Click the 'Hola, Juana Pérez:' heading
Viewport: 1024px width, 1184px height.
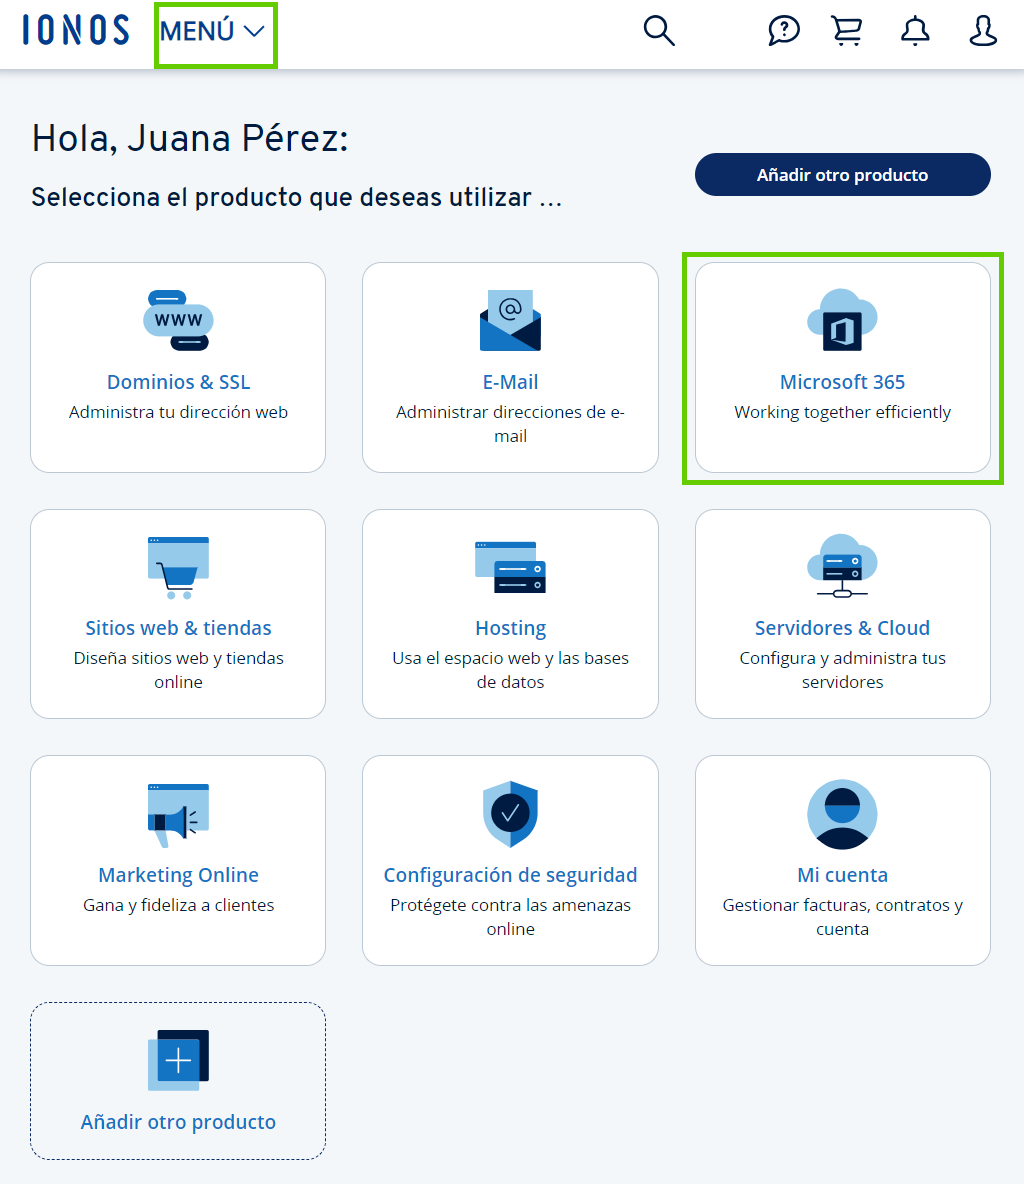(190, 139)
